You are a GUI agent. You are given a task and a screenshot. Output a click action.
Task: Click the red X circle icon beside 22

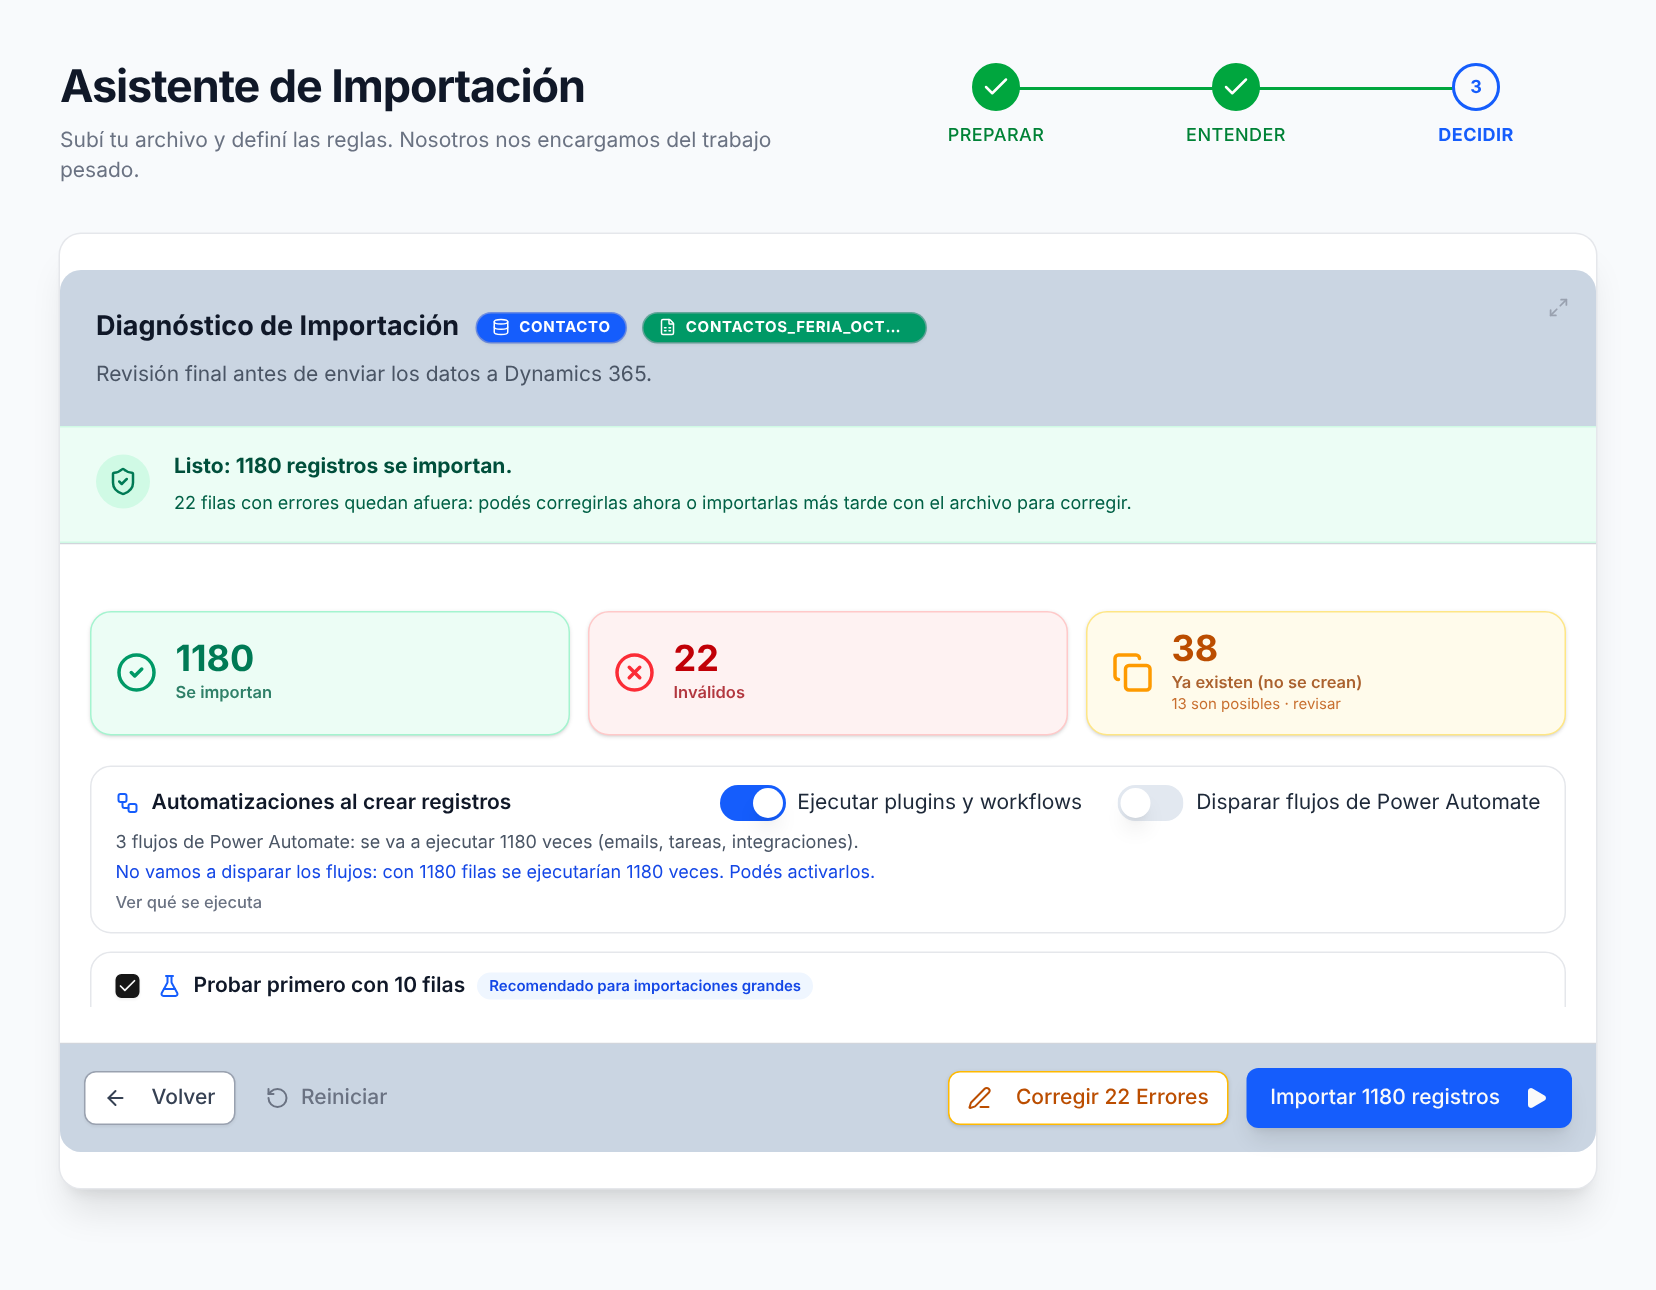click(634, 673)
